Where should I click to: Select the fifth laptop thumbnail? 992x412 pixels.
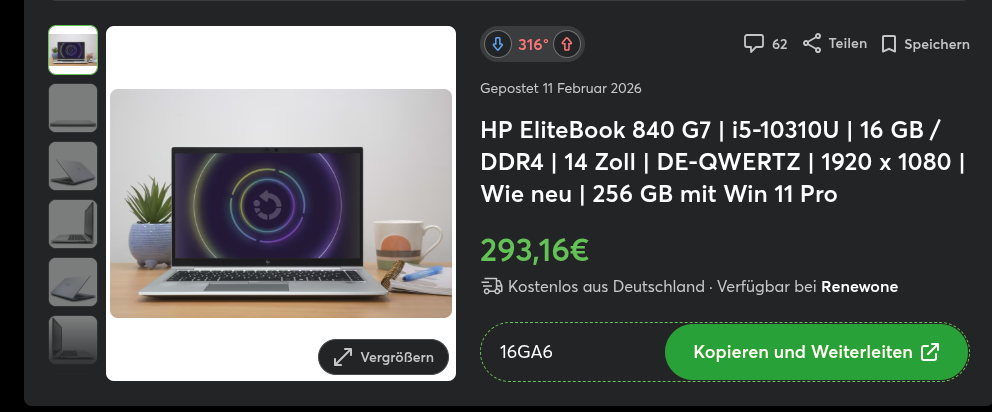[73, 282]
